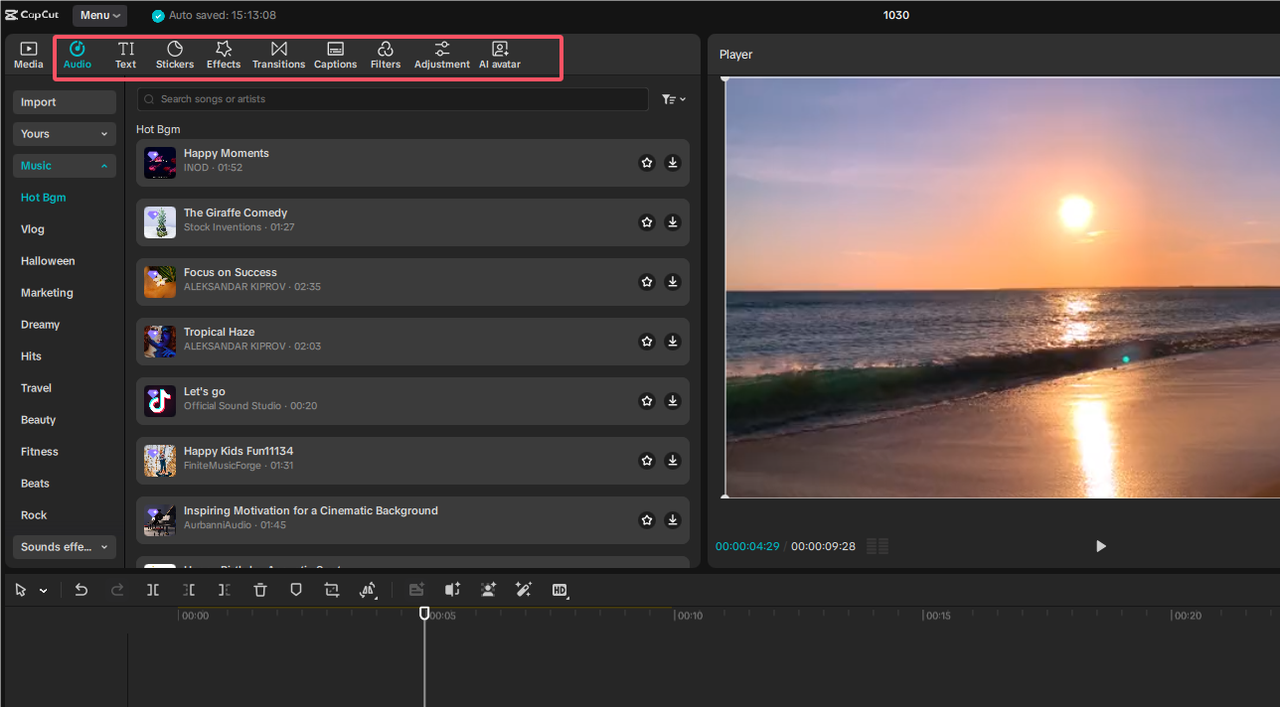
Task: Open the Effects panel
Action: coord(223,54)
